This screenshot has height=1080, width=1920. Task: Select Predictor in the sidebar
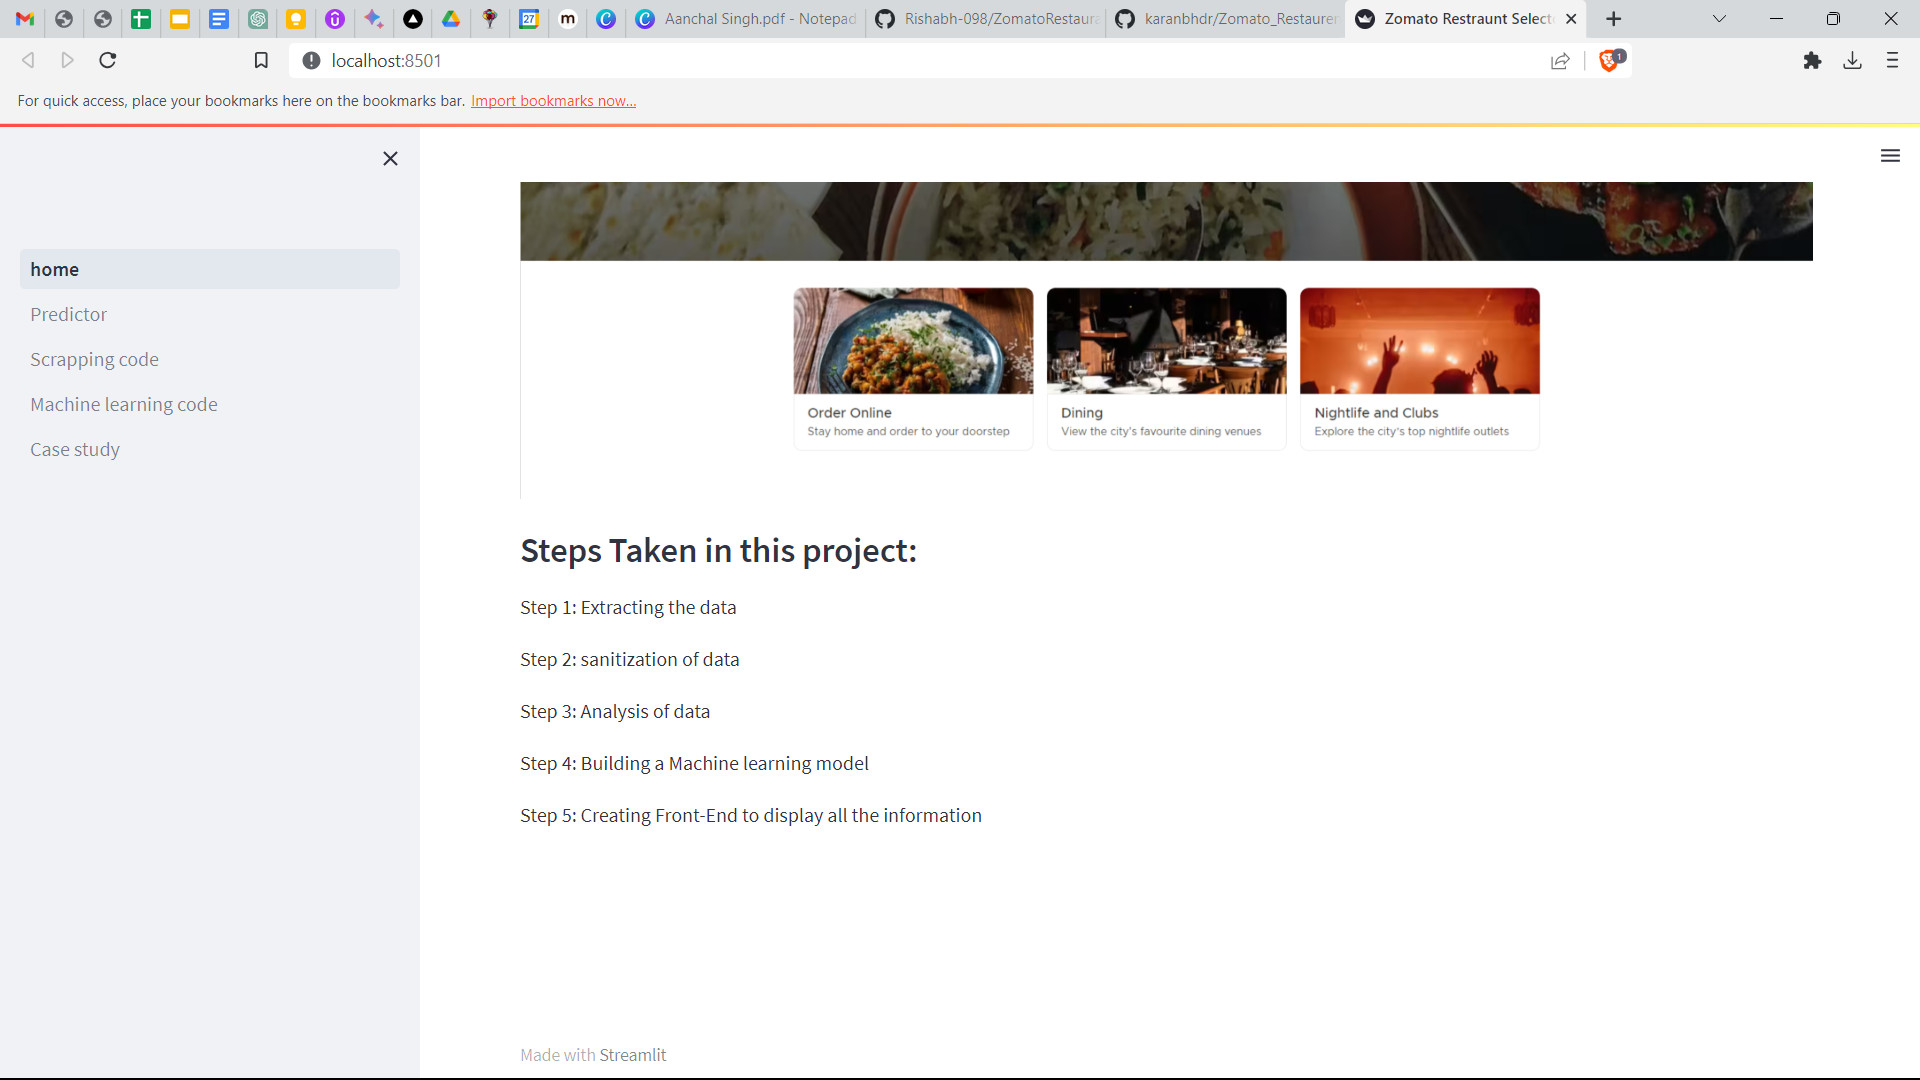tap(68, 314)
